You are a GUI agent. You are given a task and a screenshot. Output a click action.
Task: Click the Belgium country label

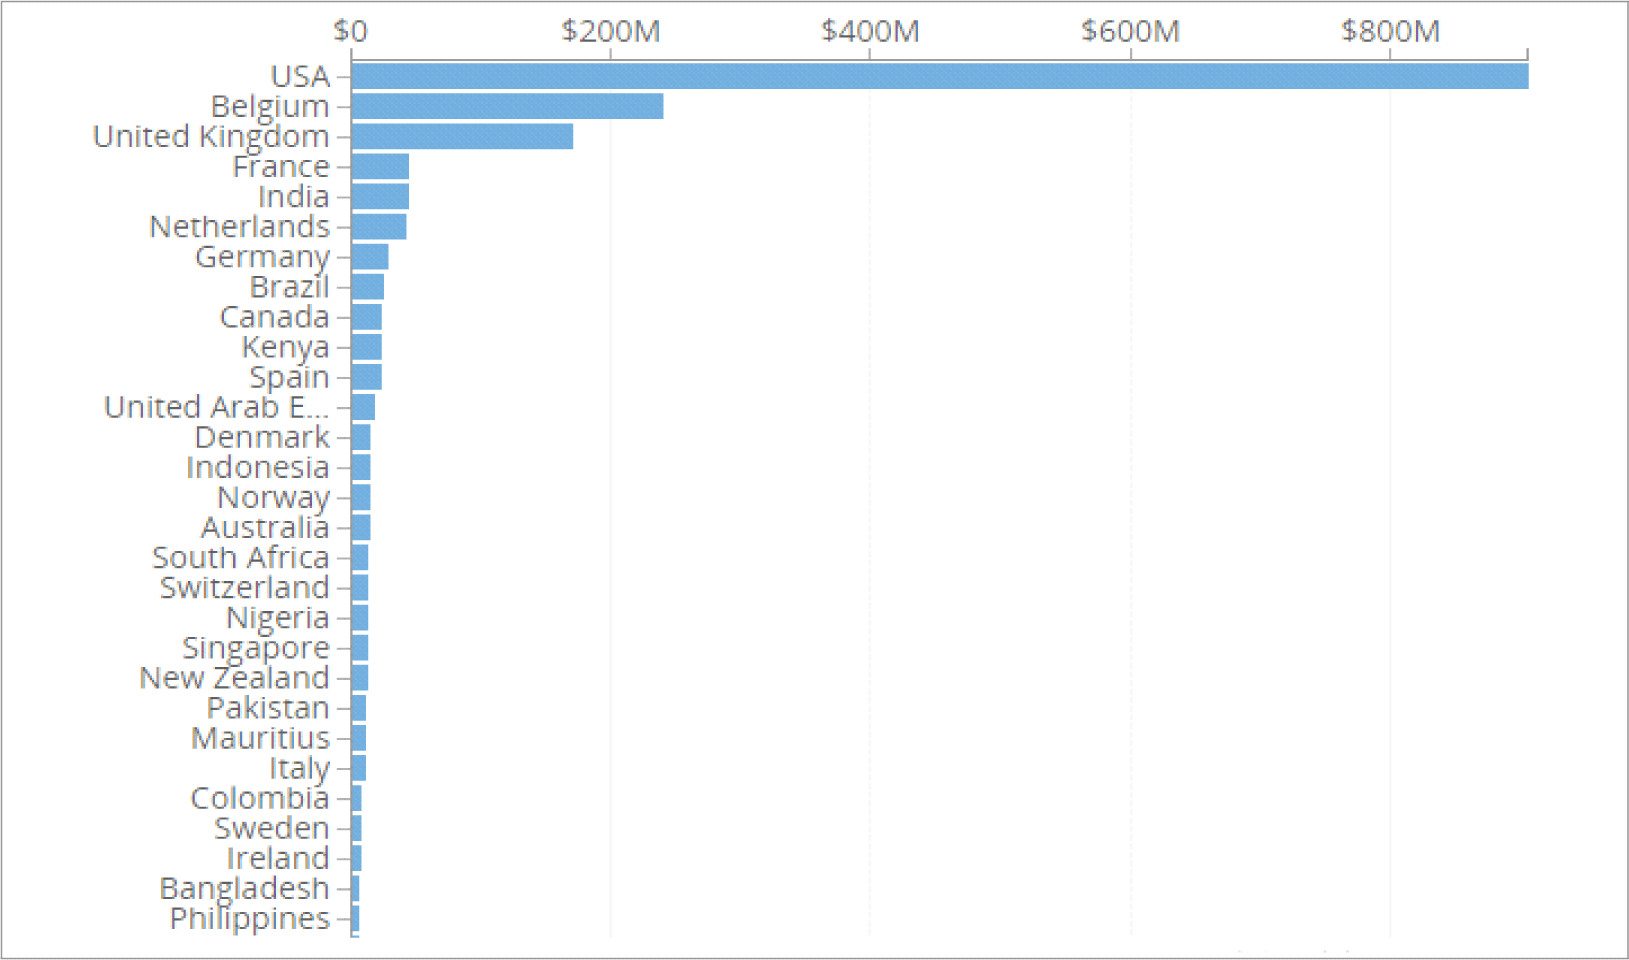click(x=270, y=107)
